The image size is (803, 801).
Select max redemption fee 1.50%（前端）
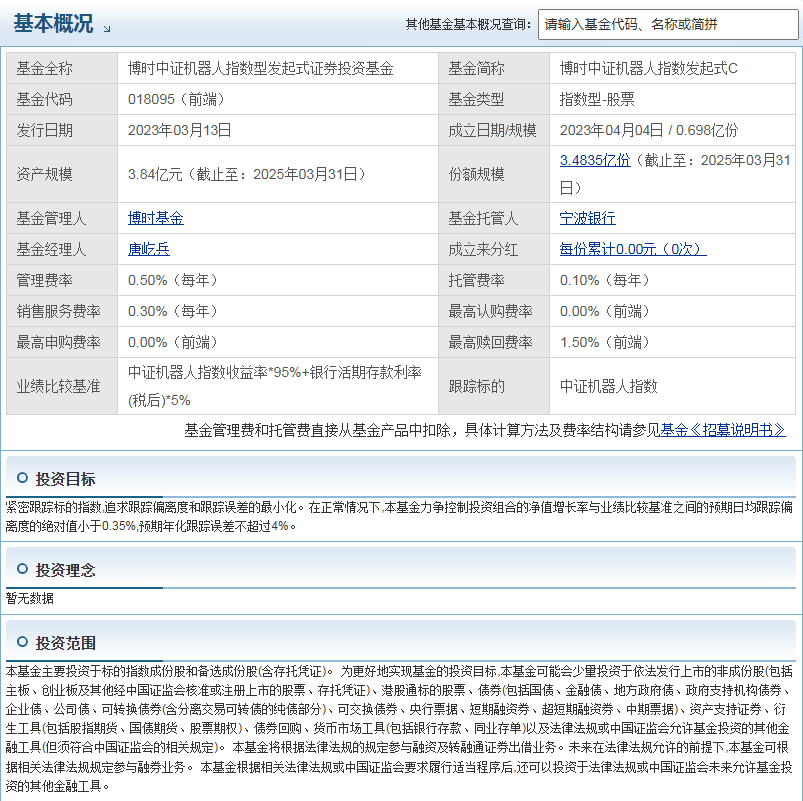605,342
